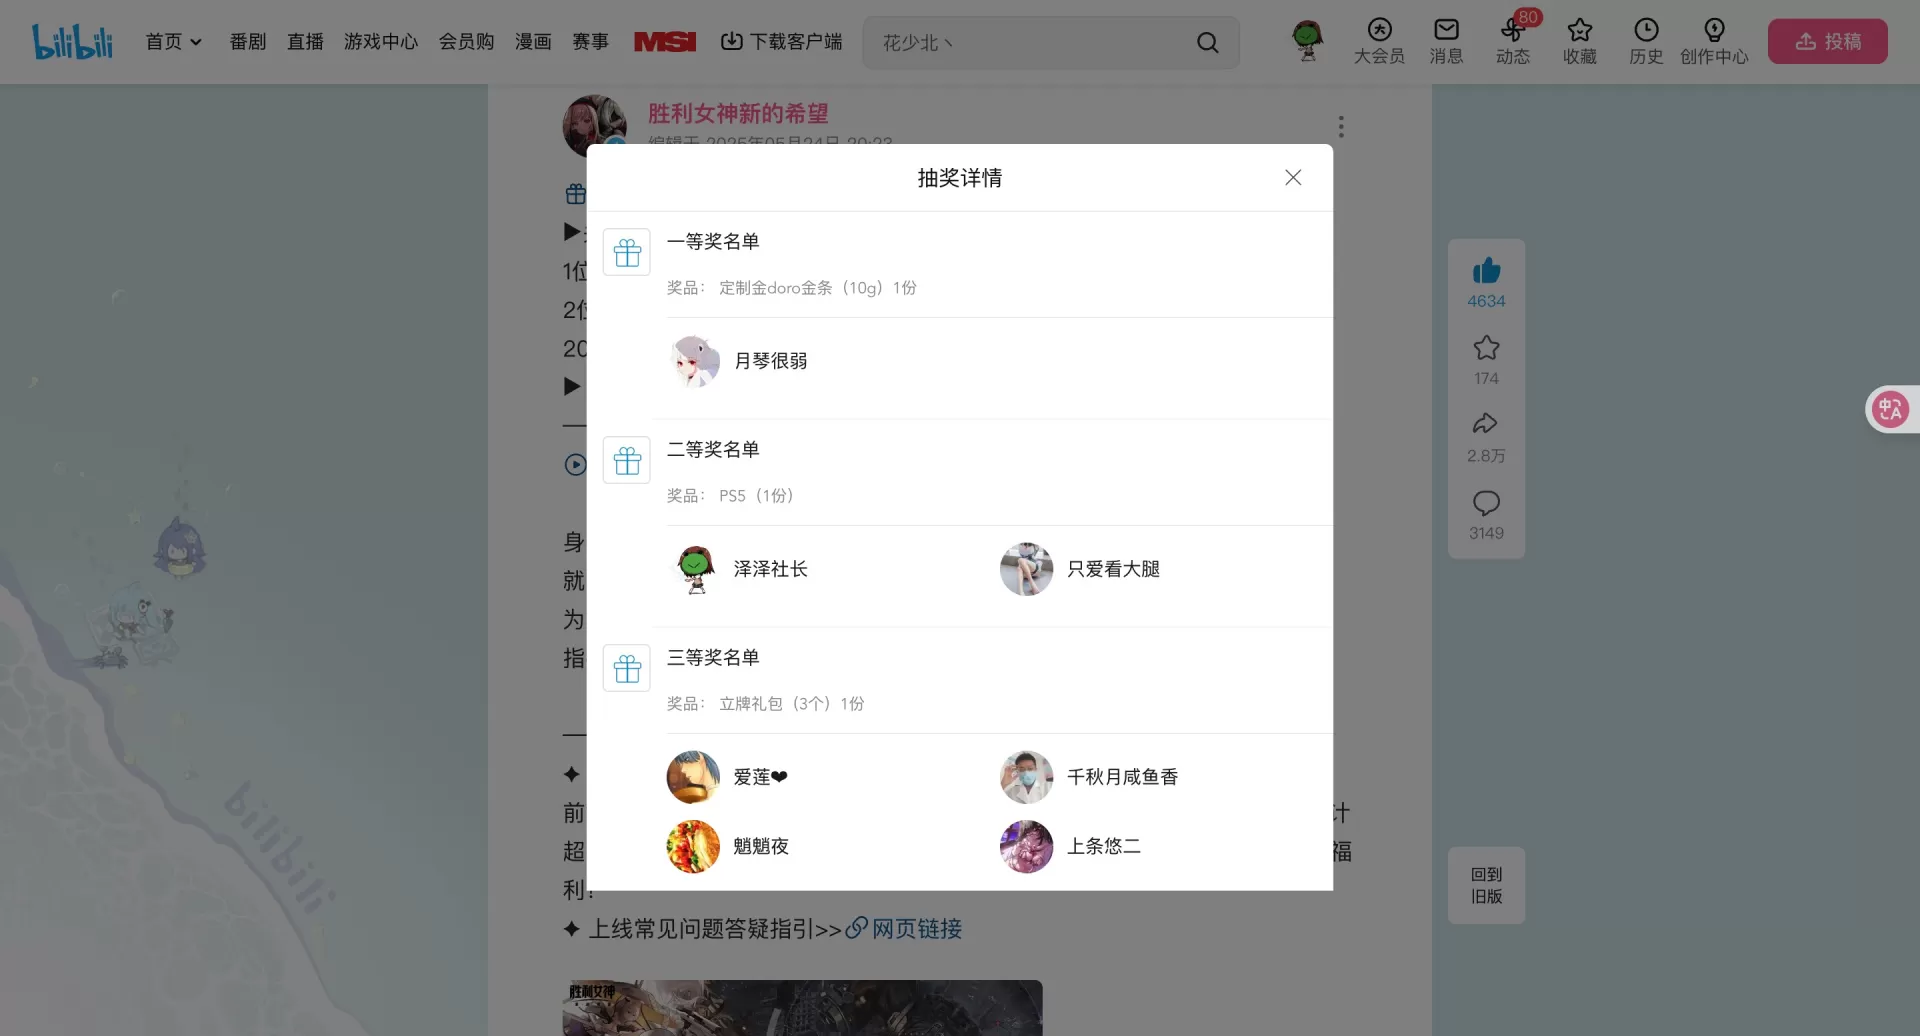Viewport: 1920px width, 1036px height.
Task: Expand the 首页 dropdown menu
Action: [174, 41]
